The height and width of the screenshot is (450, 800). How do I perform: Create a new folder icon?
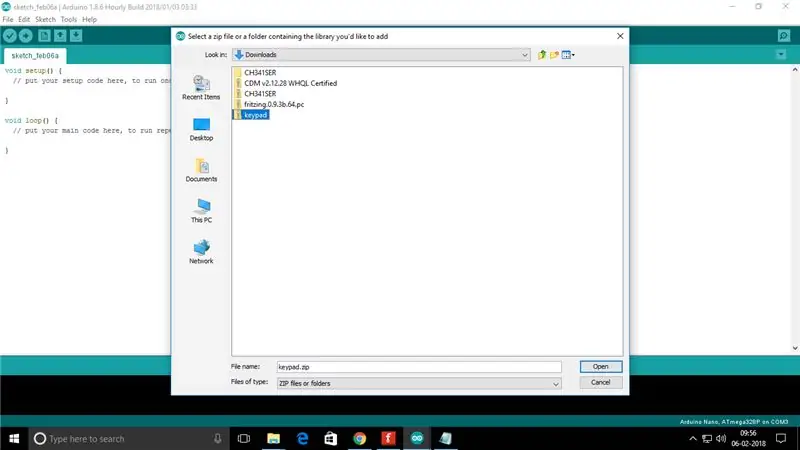554,55
